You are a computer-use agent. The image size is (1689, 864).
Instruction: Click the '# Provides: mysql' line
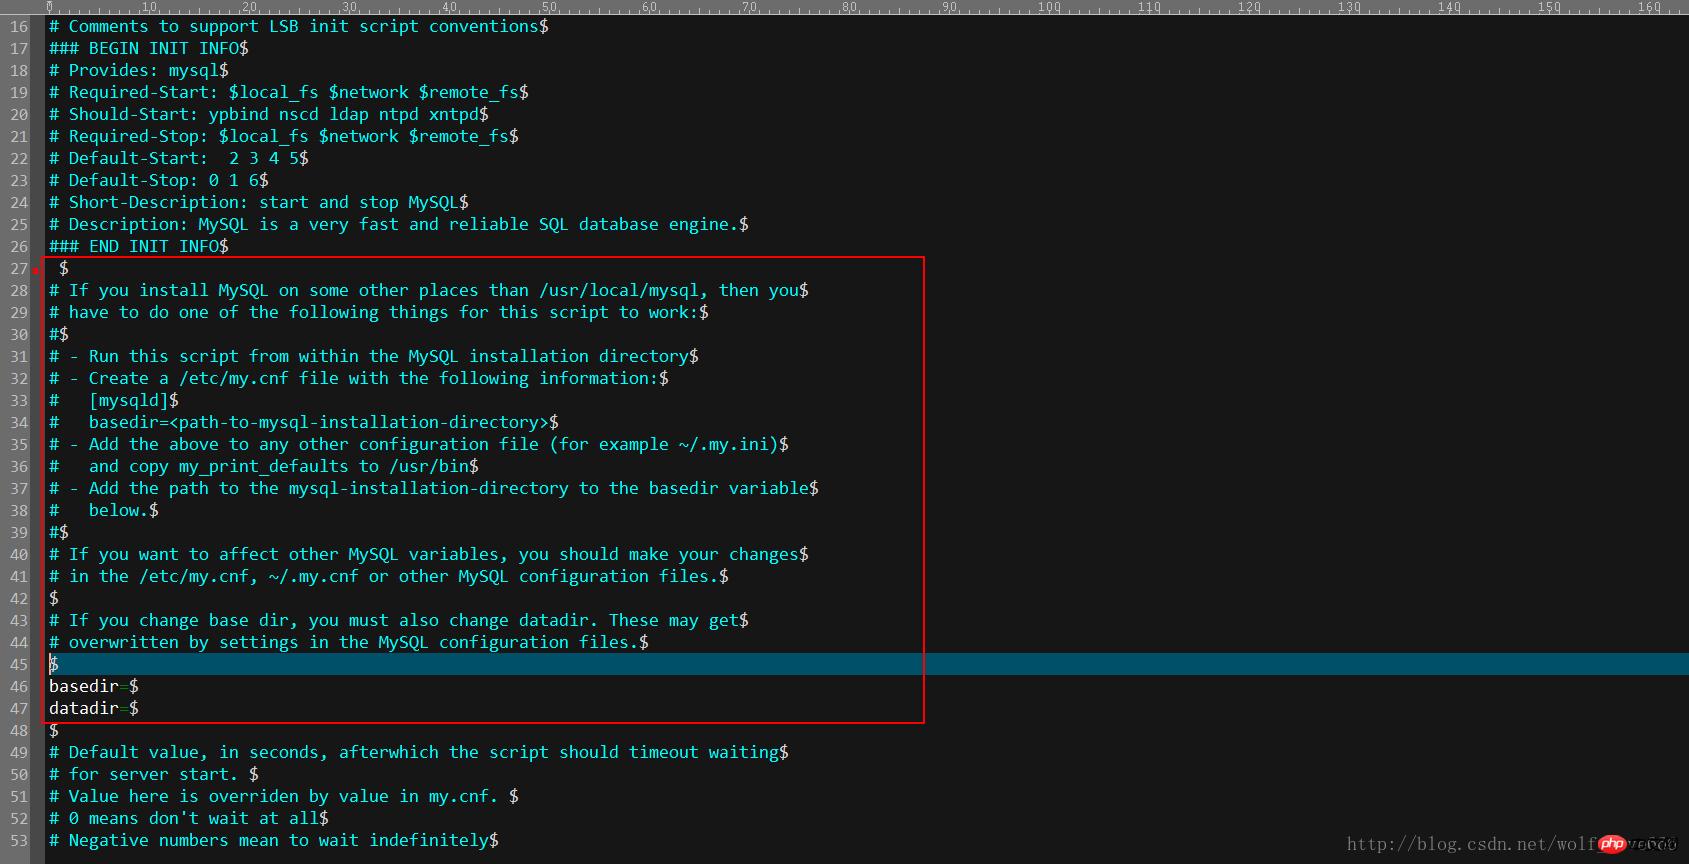(139, 70)
